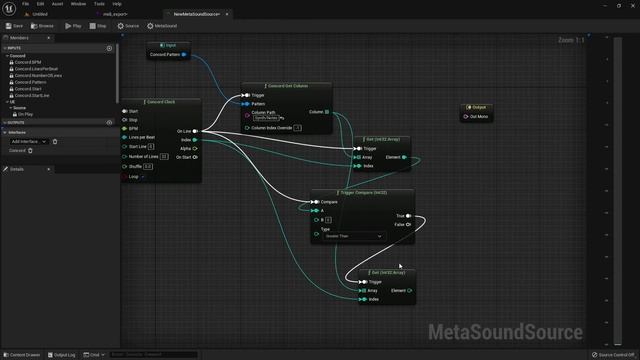Add a new input with the plus icon

click(x=109, y=48)
